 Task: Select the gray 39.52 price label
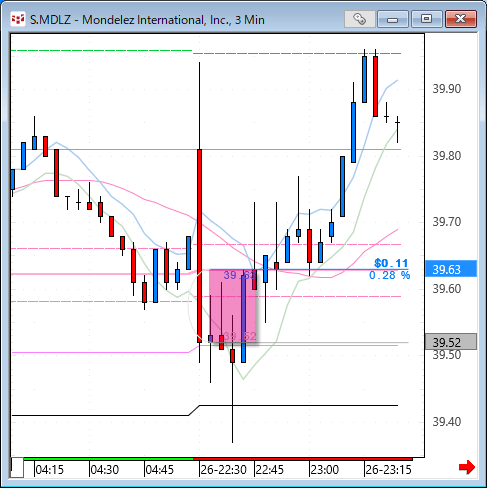point(451,342)
